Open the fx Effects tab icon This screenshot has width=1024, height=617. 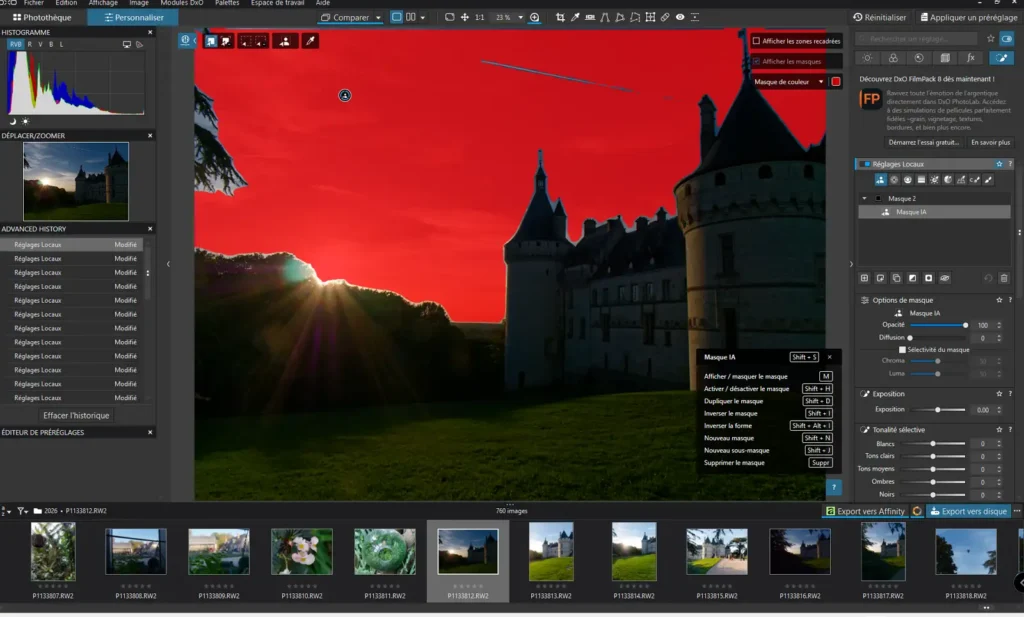(971, 58)
